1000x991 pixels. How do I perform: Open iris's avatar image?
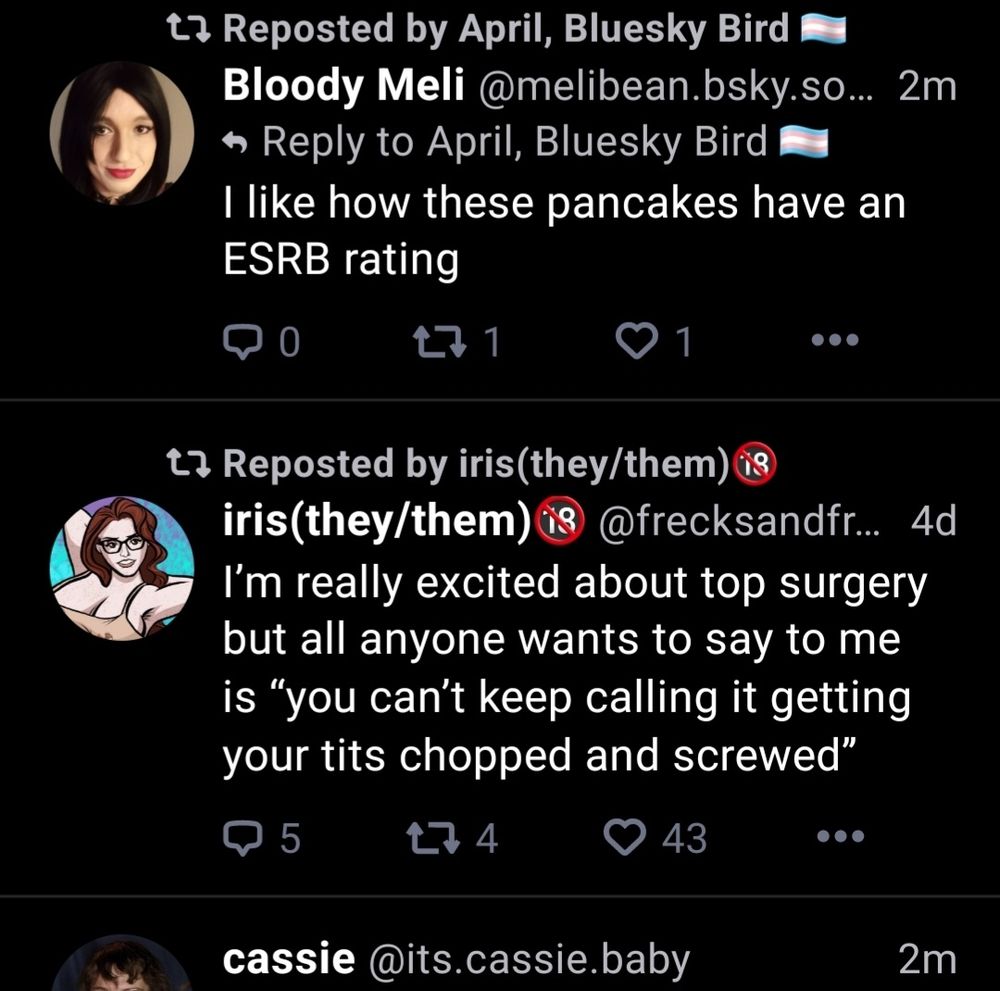click(x=120, y=570)
